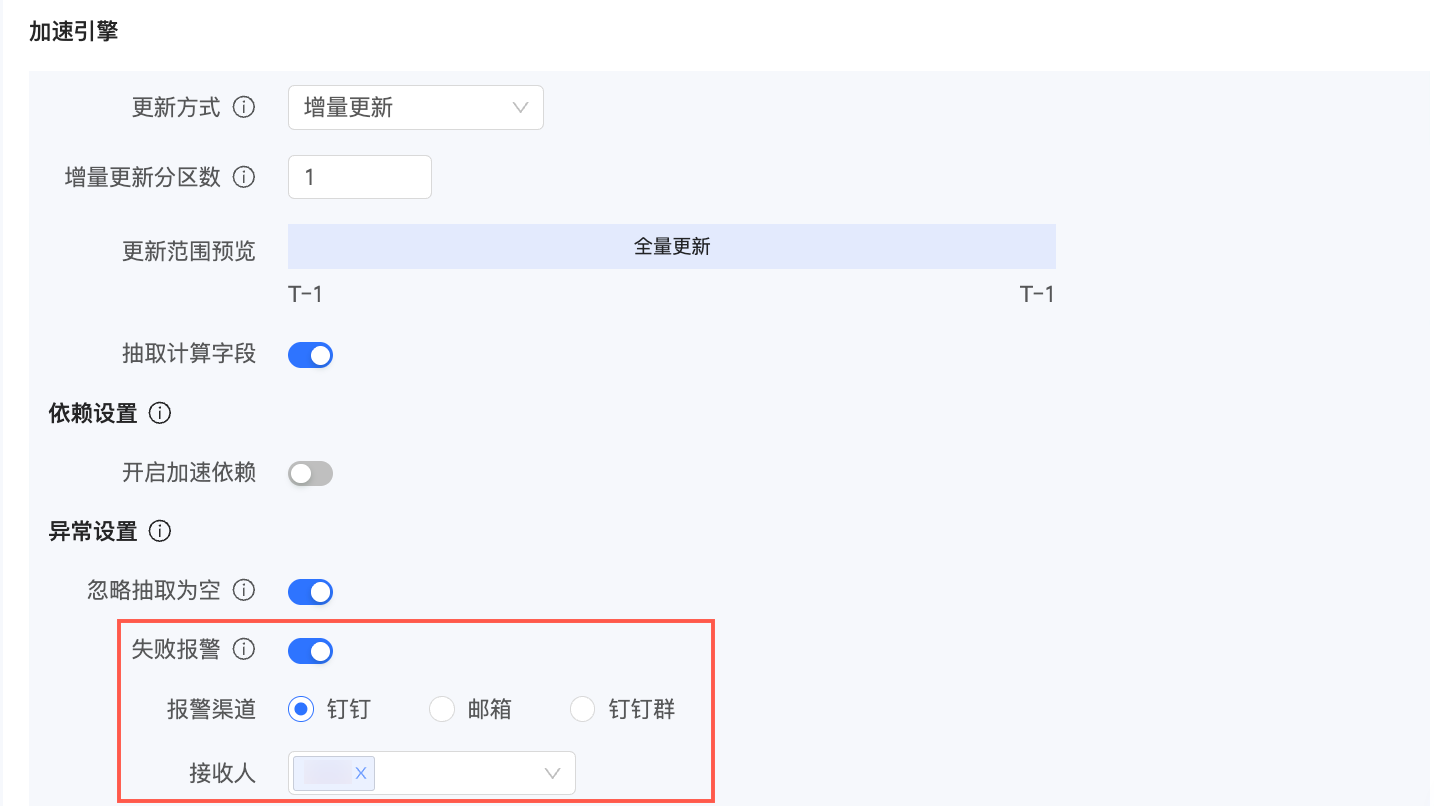1434x806 pixels.
Task: Enable the 开启加速依赖 switch
Action: (x=310, y=474)
